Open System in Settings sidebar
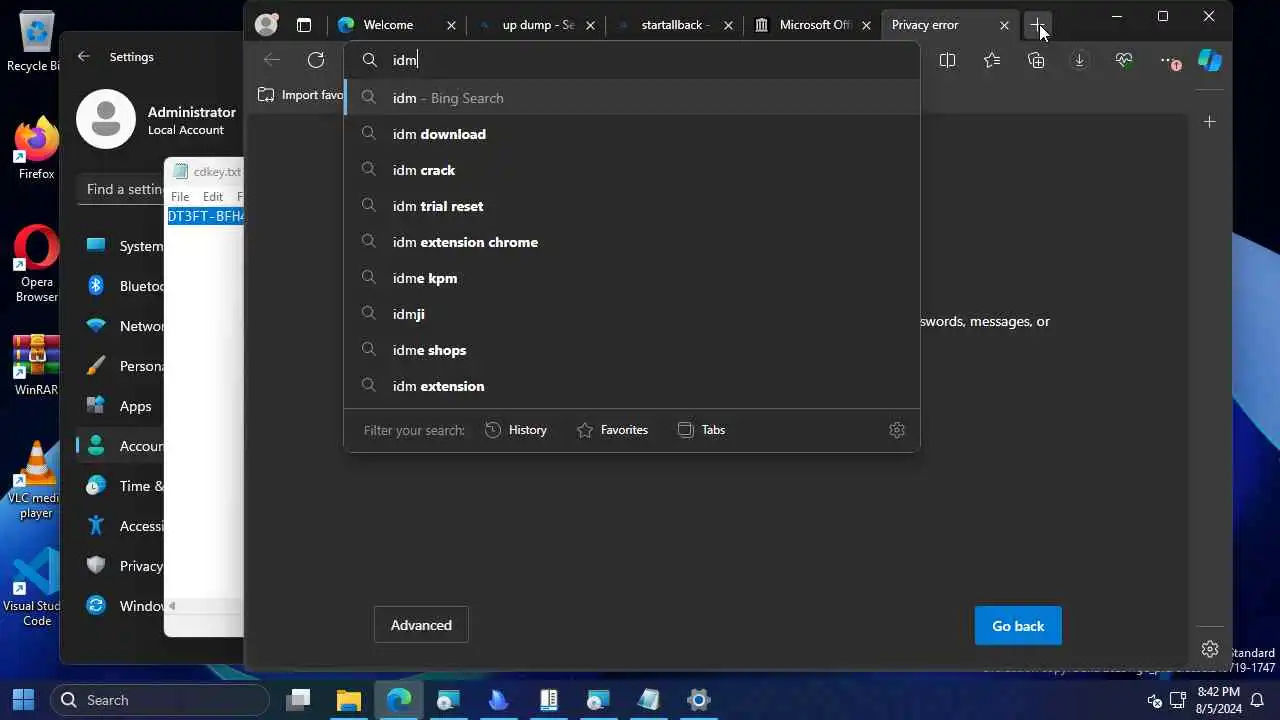1280x720 pixels. tap(122, 246)
